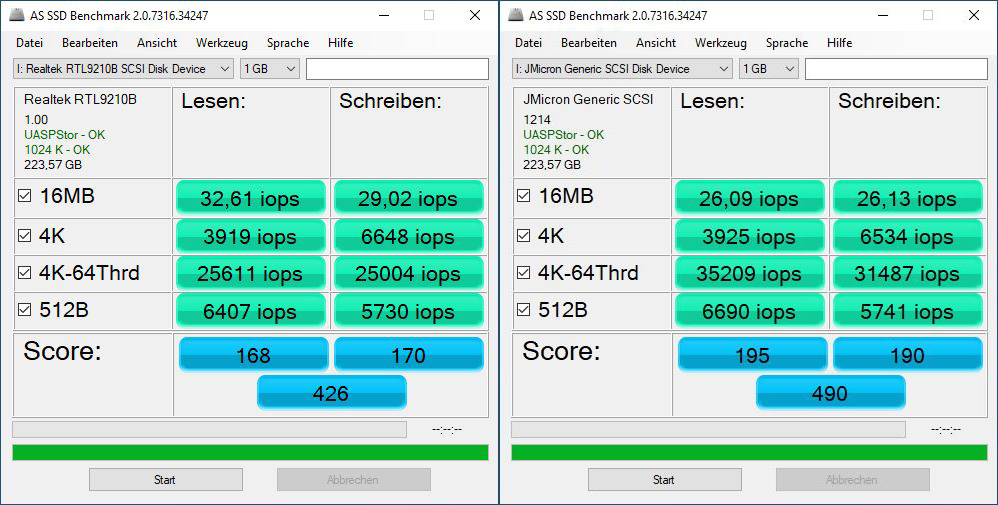The height and width of the screenshot is (505, 998).
Task: Click the 3925 iops 4K read result
Action: [749, 236]
